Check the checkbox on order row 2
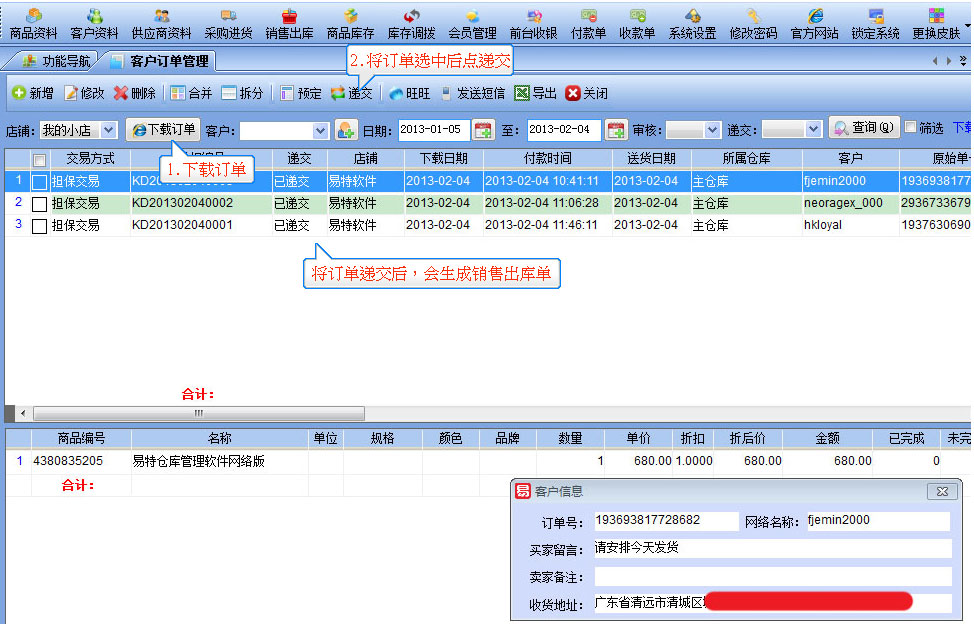The height and width of the screenshot is (624, 974). (x=40, y=204)
